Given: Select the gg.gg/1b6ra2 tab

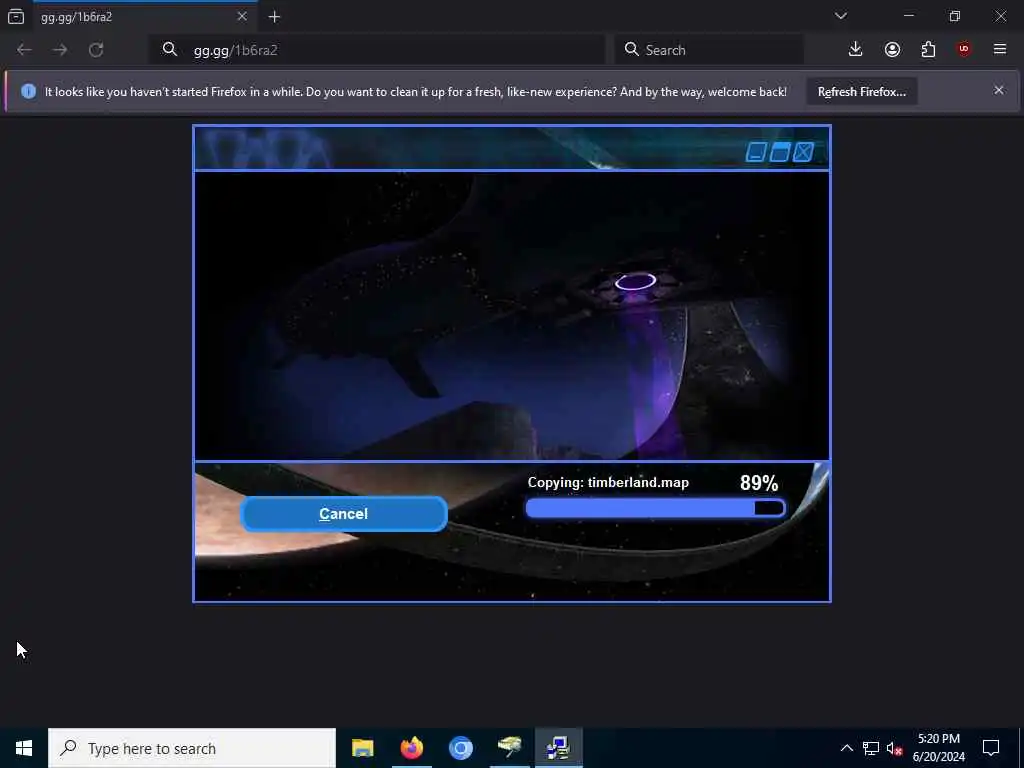Looking at the screenshot, I should [145, 17].
